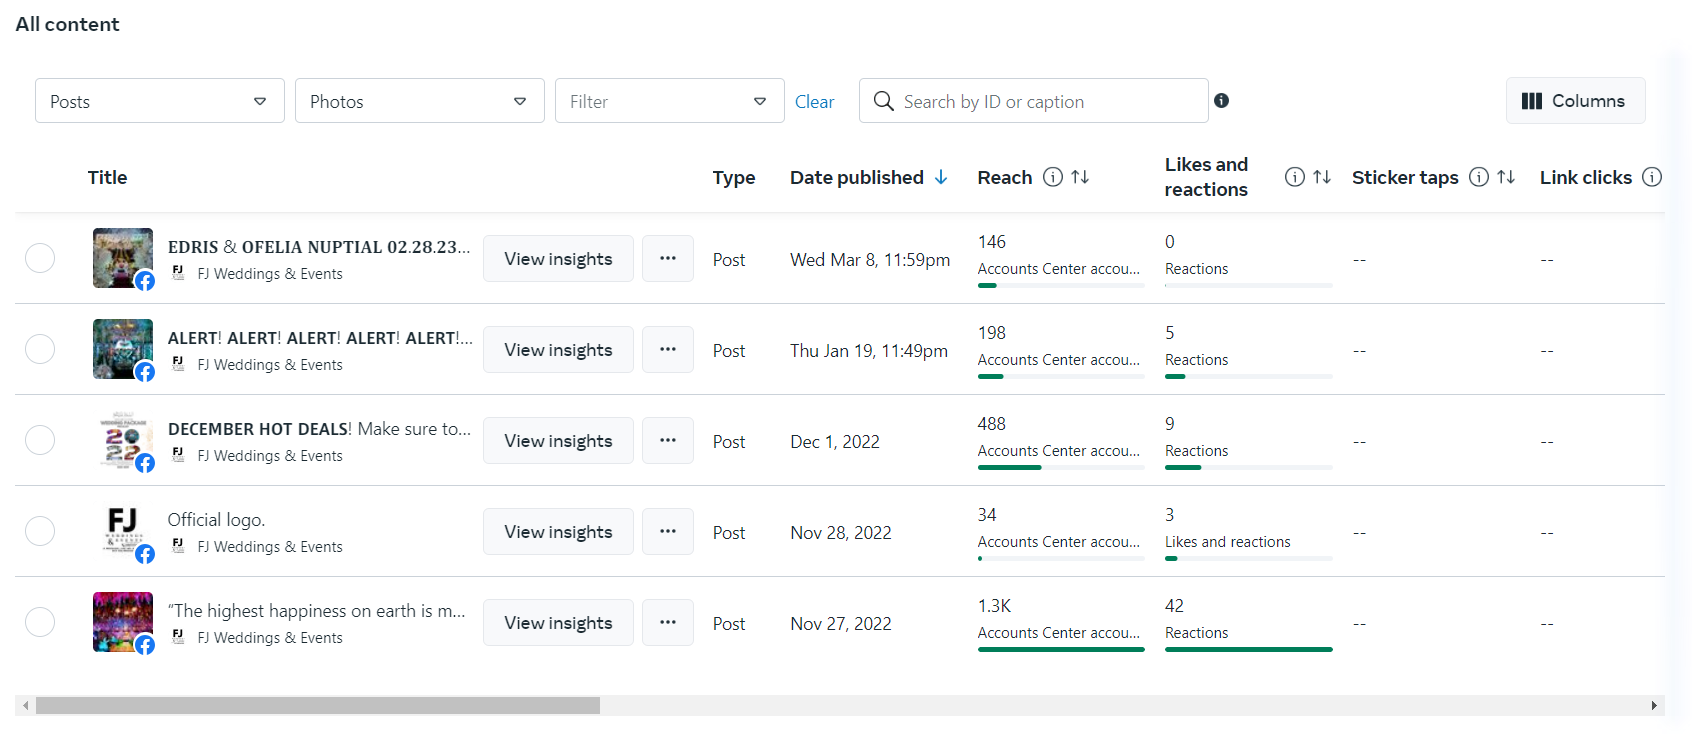View insights for DECEMBER HOT DEALS post

(558, 441)
